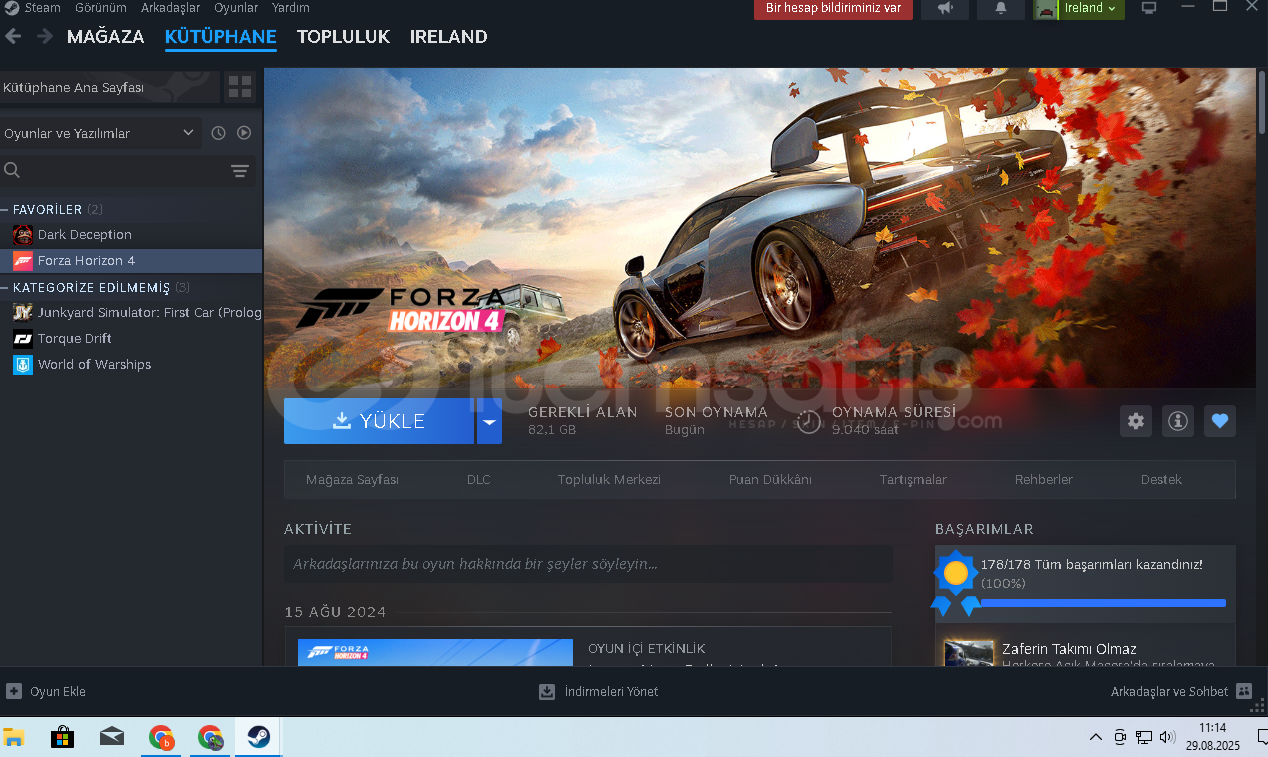This screenshot has height=757, width=1268.
Task: Go forward with the right arrow
Action: pos(45,36)
